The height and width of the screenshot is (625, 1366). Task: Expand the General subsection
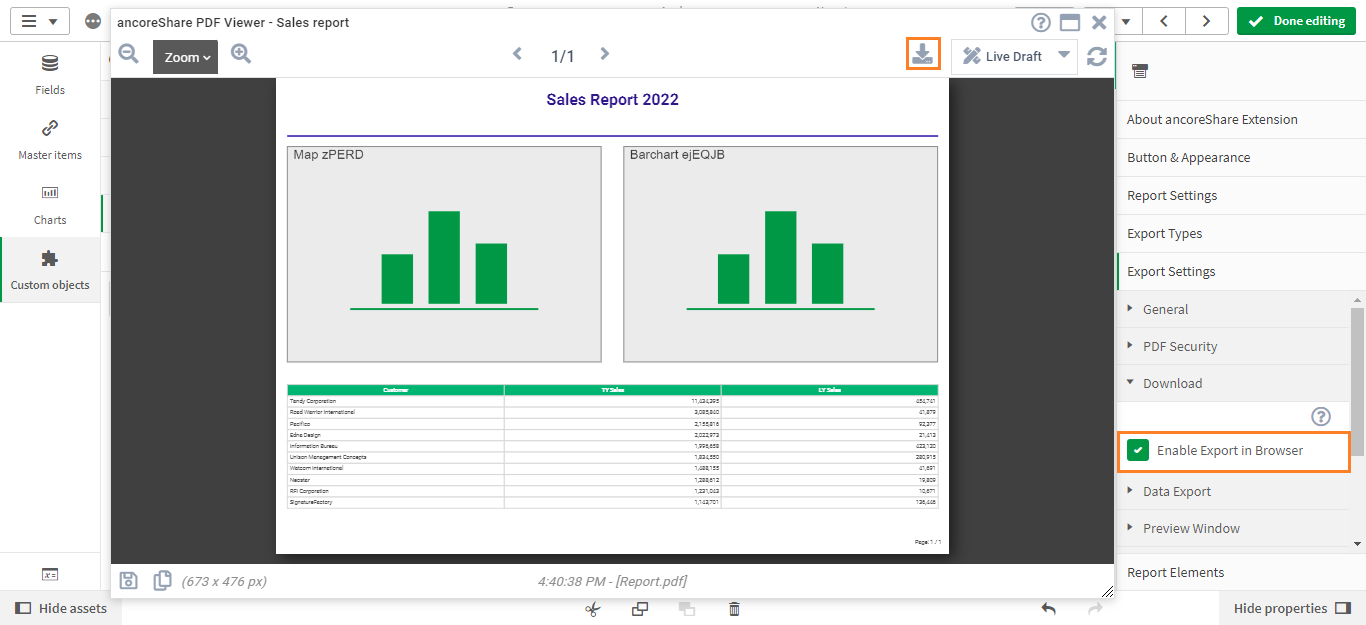pyautogui.click(x=1233, y=309)
